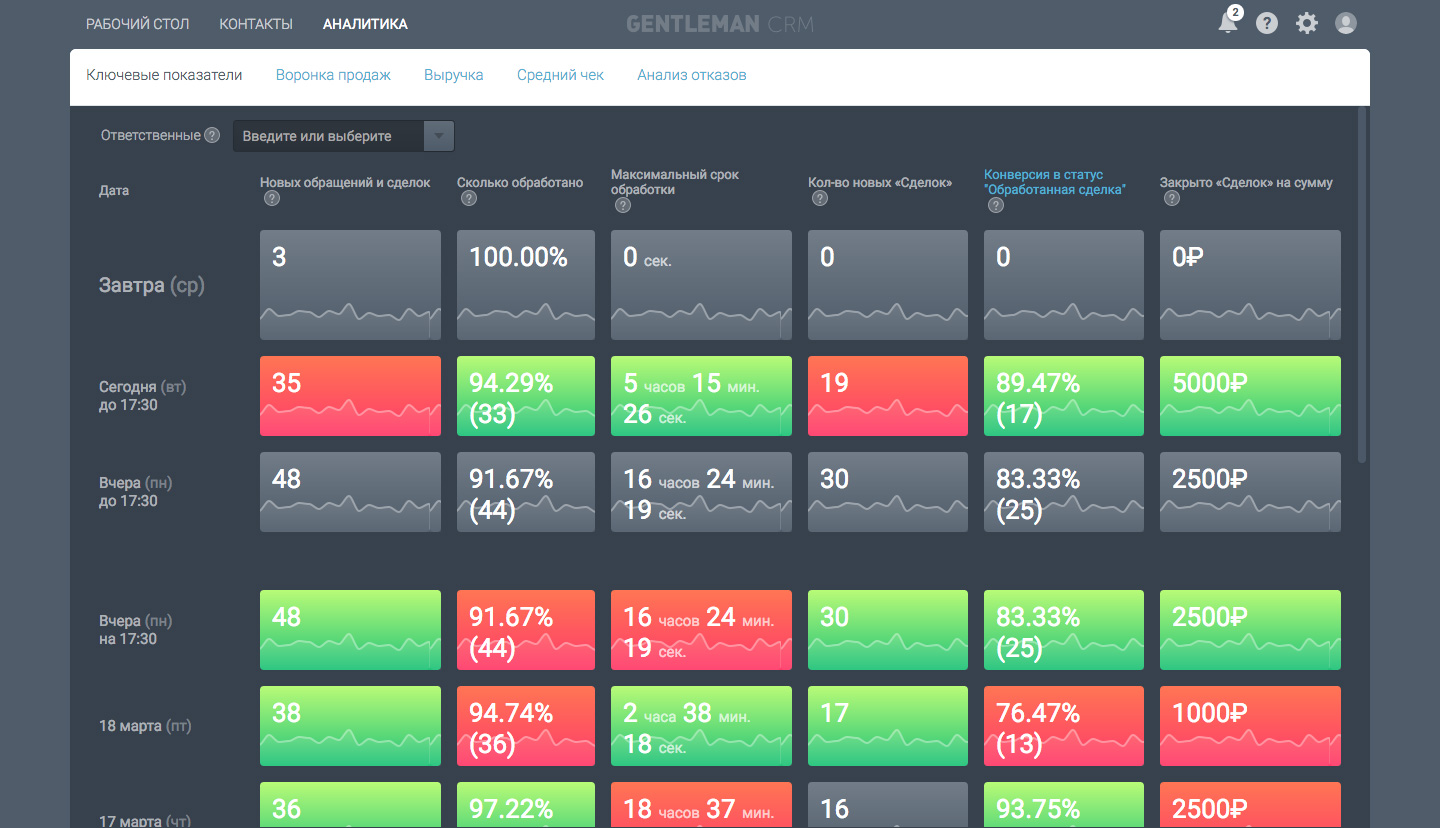Open the help icon under Максимальный срок обработки
Image resolution: width=1440 pixels, height=828 pixels.
coord(622,205)
